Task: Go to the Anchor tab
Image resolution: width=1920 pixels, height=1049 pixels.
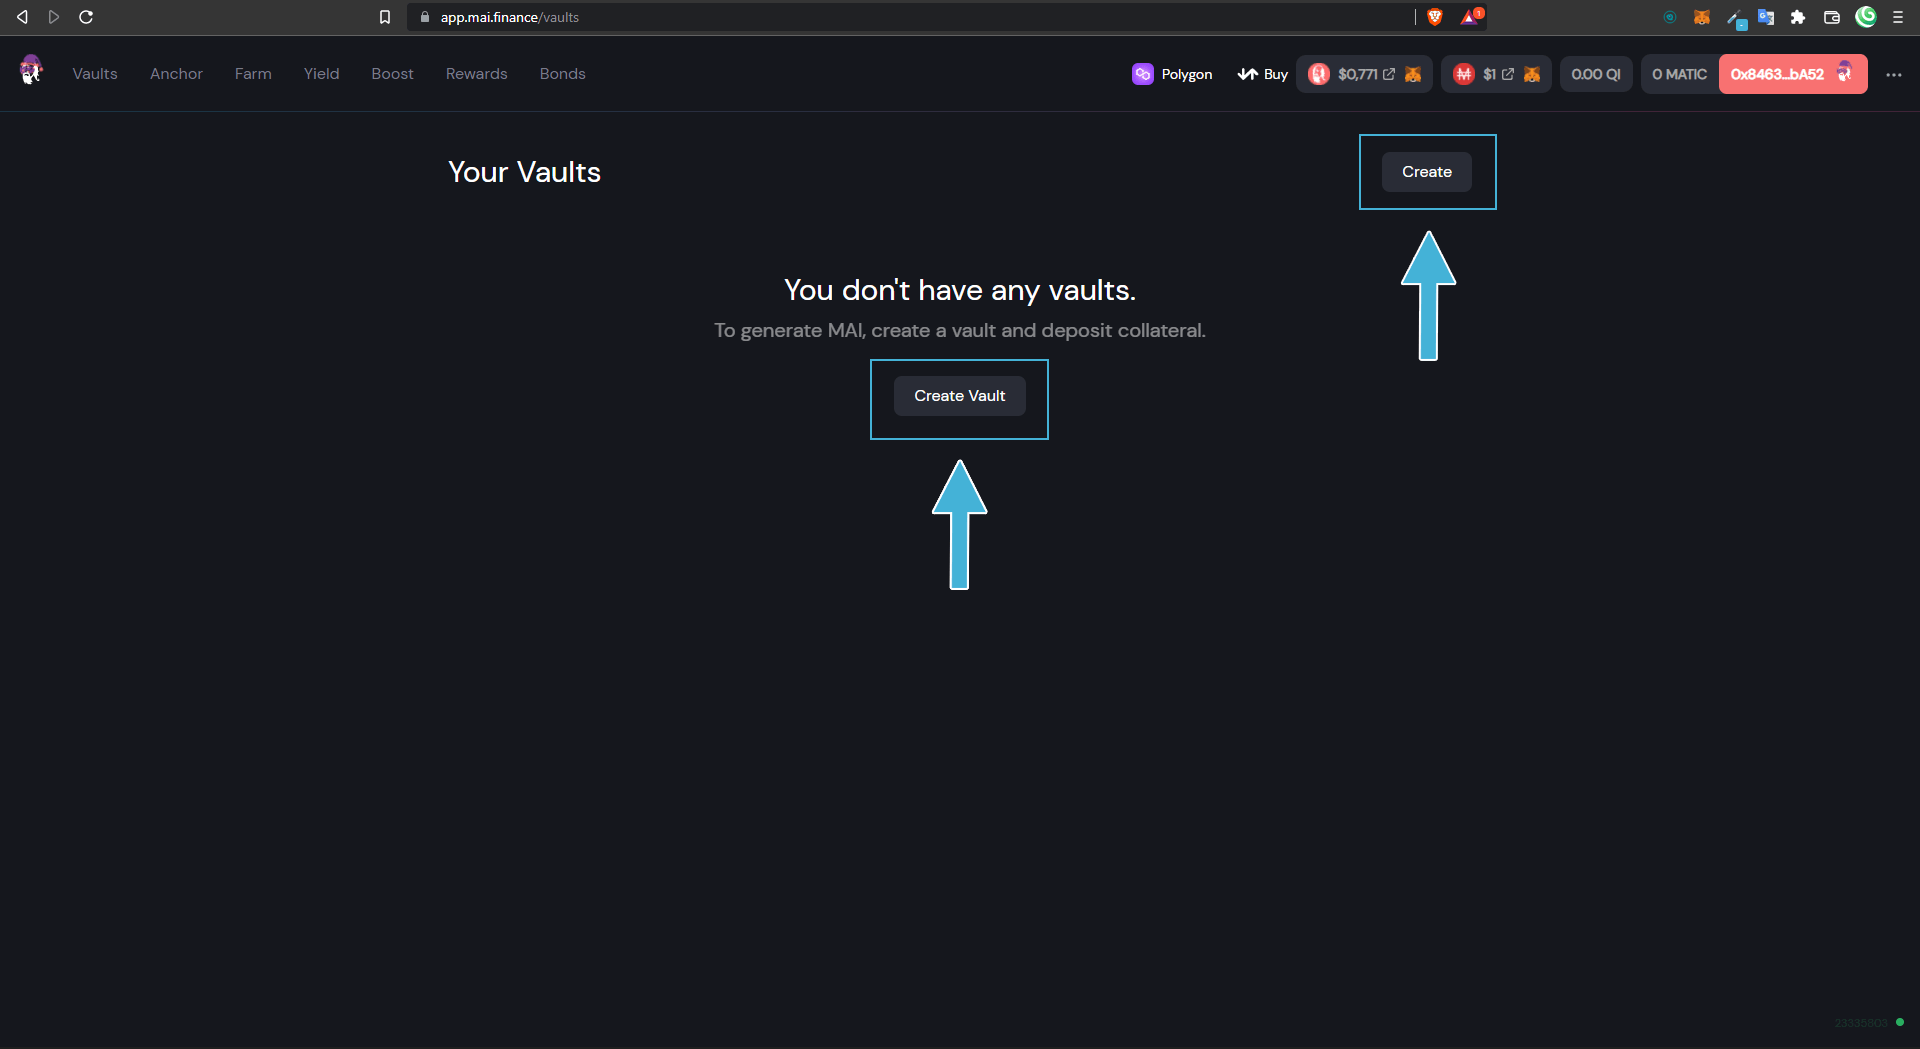Action: click(x=176, y=74)
